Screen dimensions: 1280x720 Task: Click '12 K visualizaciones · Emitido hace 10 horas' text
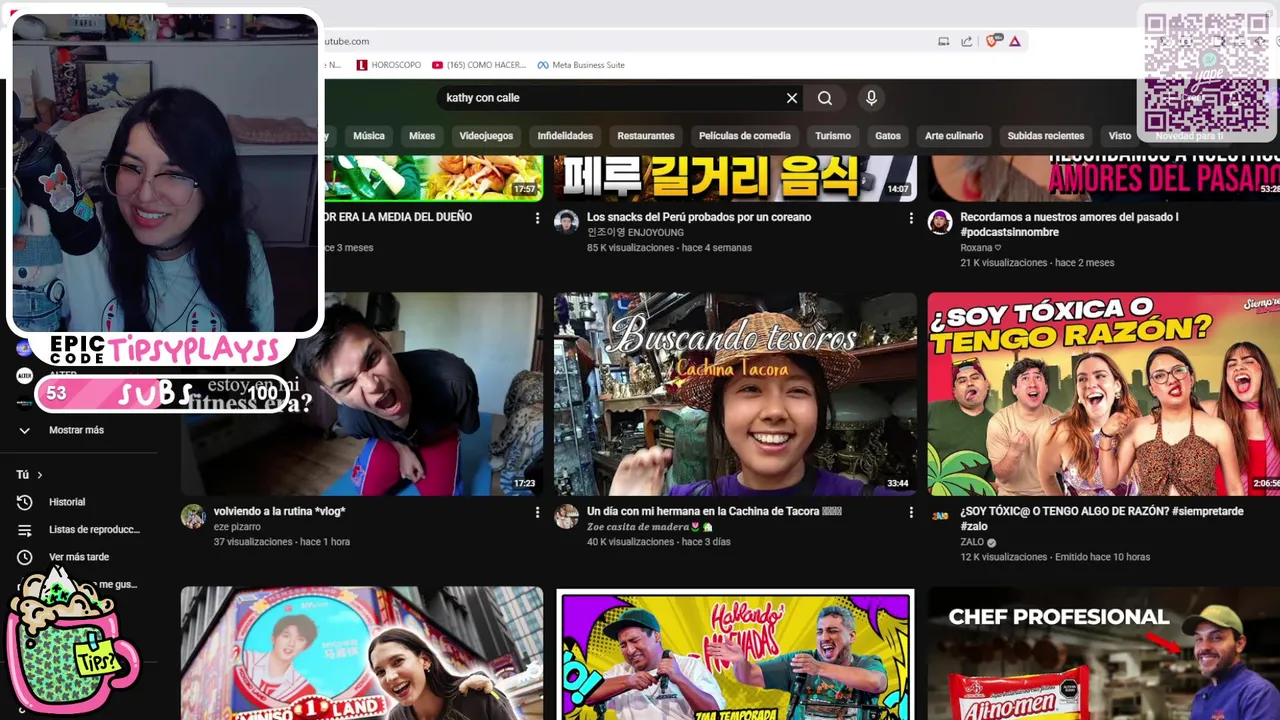(1055, 557)
